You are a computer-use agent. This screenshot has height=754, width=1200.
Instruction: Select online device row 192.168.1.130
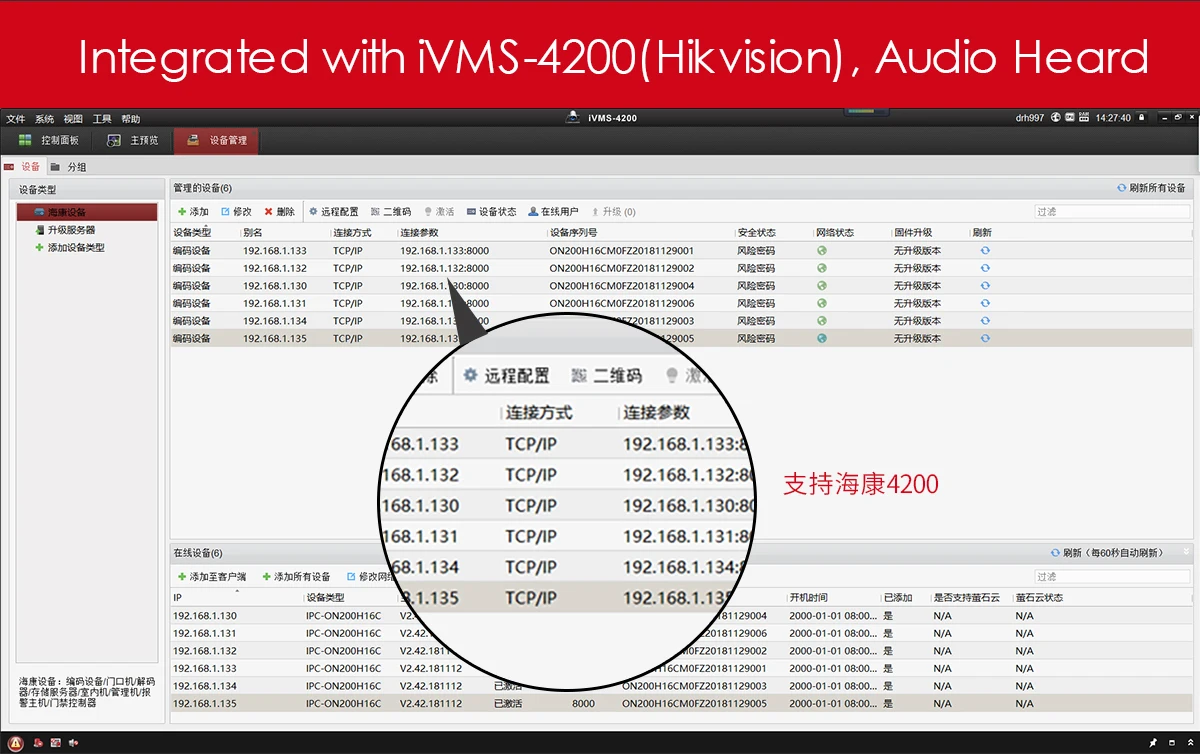point(681,616)
